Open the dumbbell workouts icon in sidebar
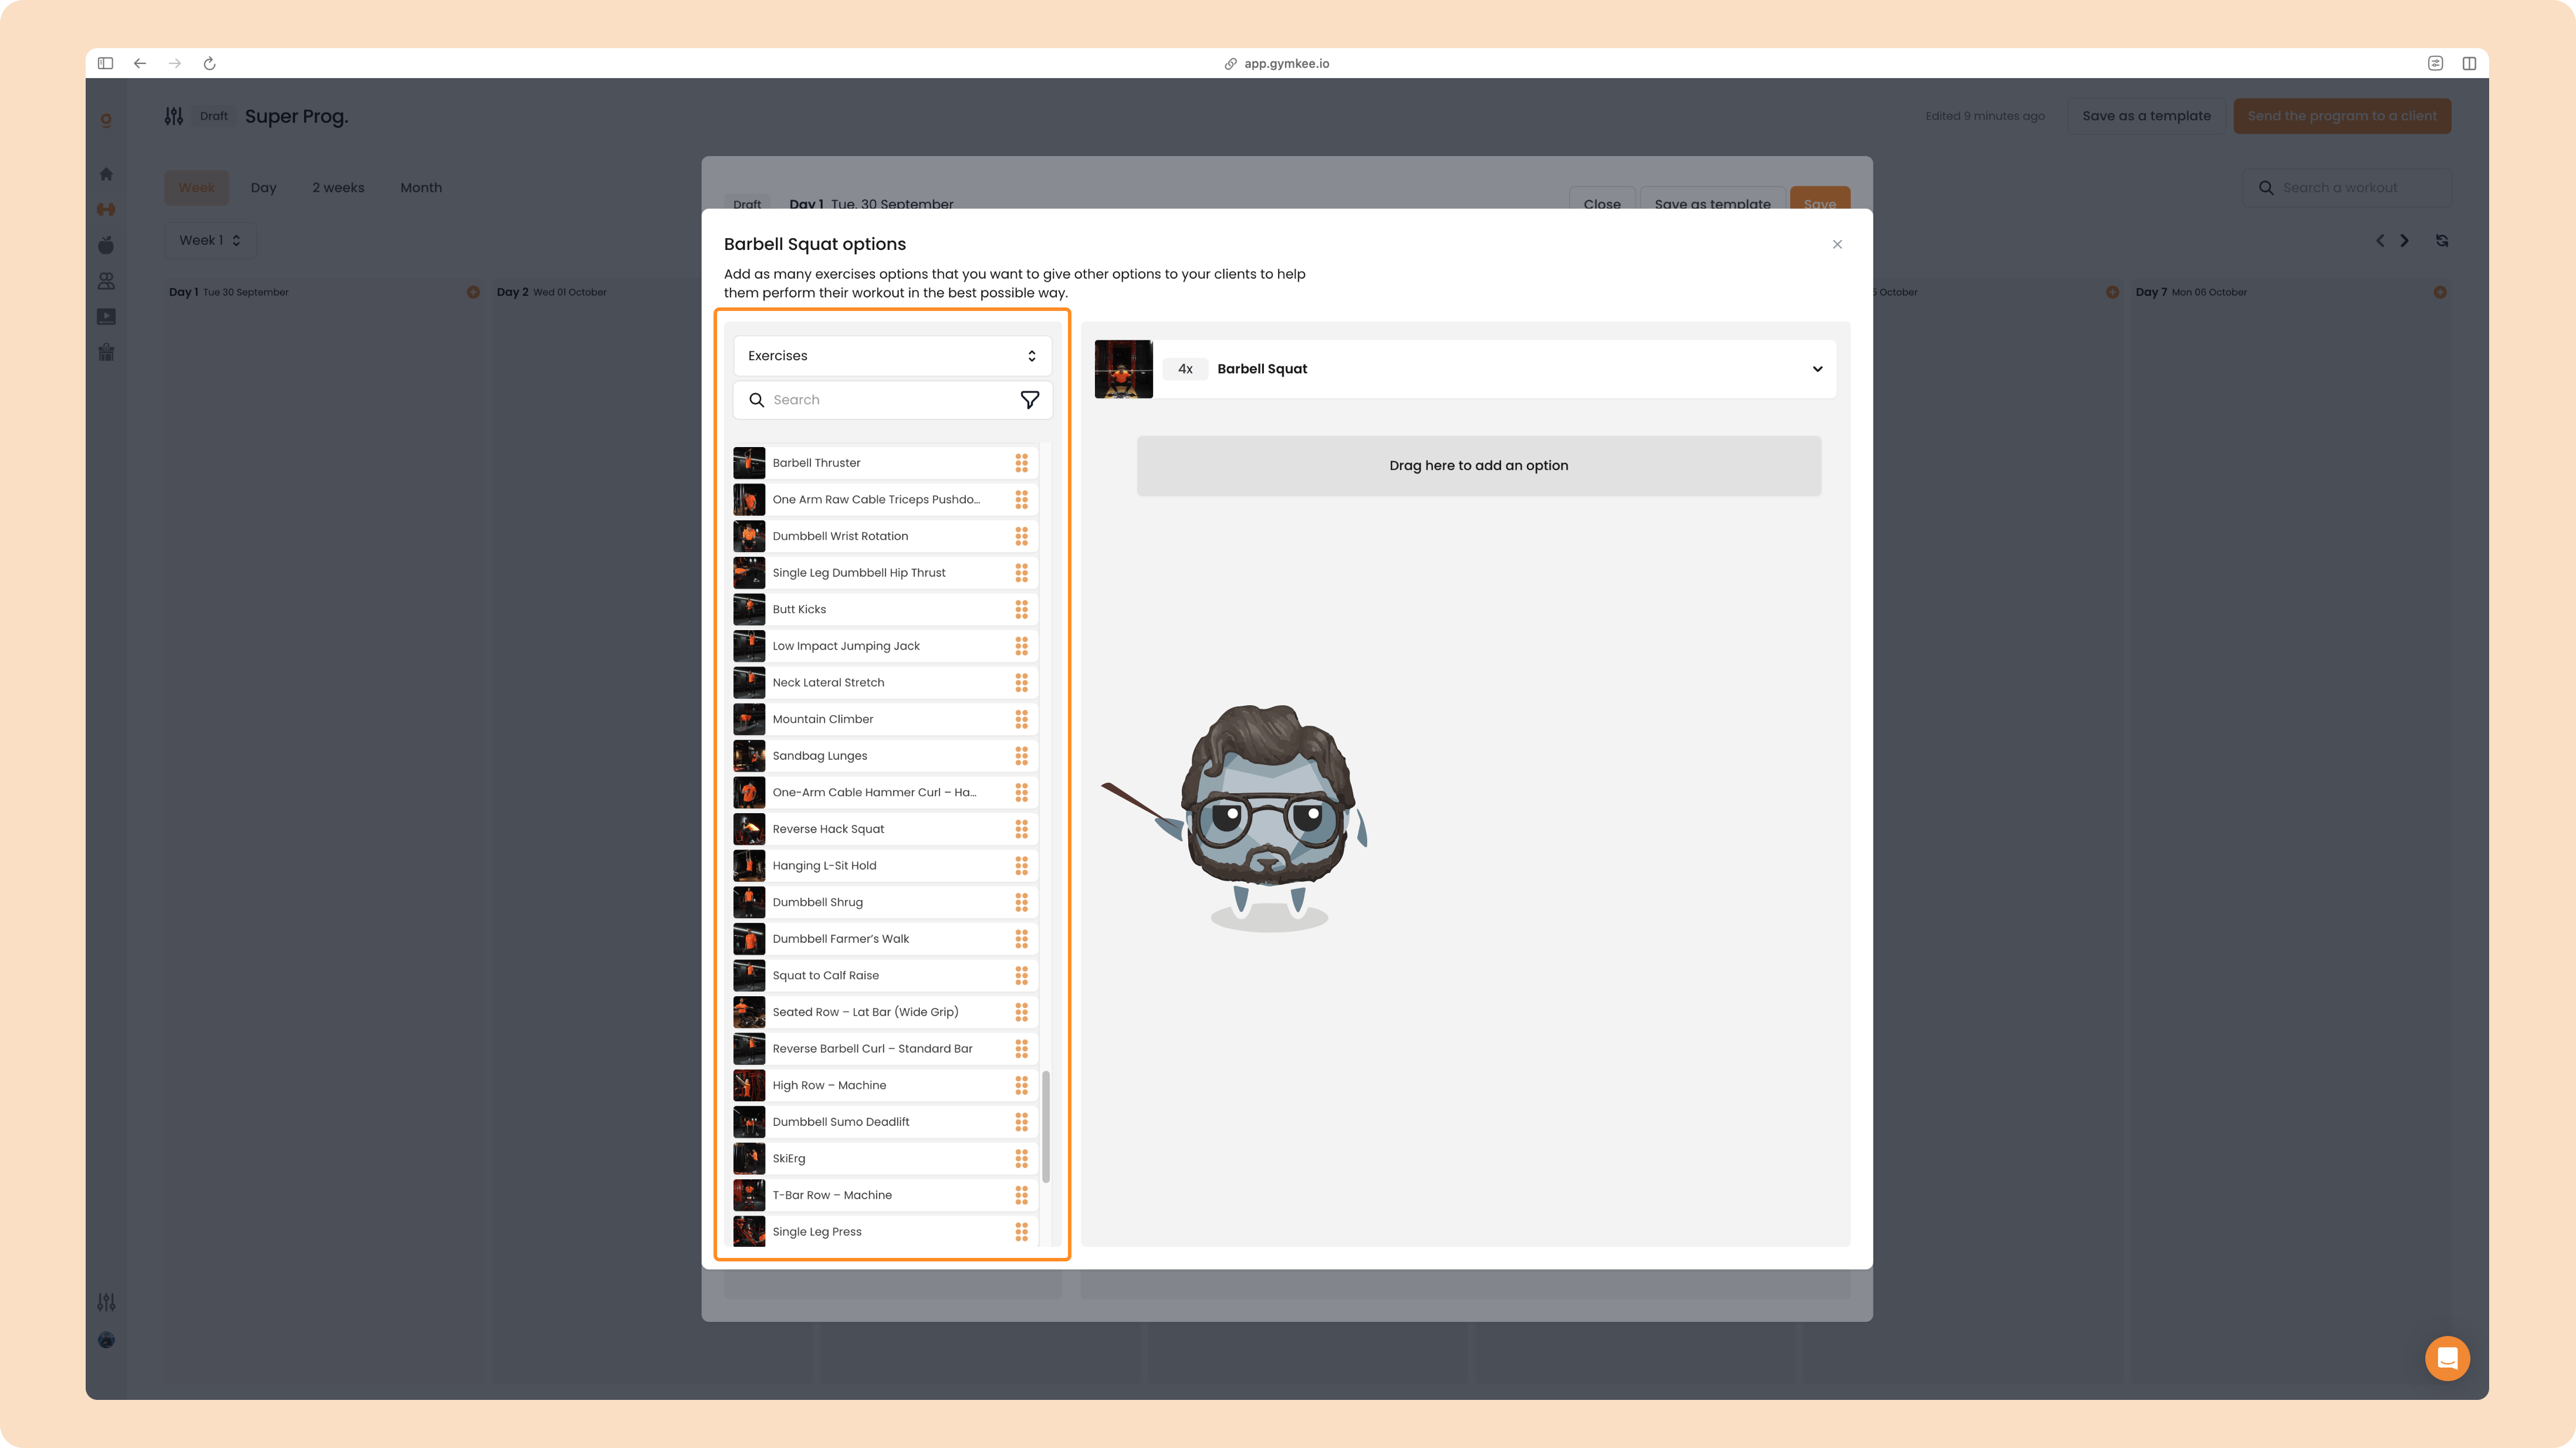 [106, 210]
